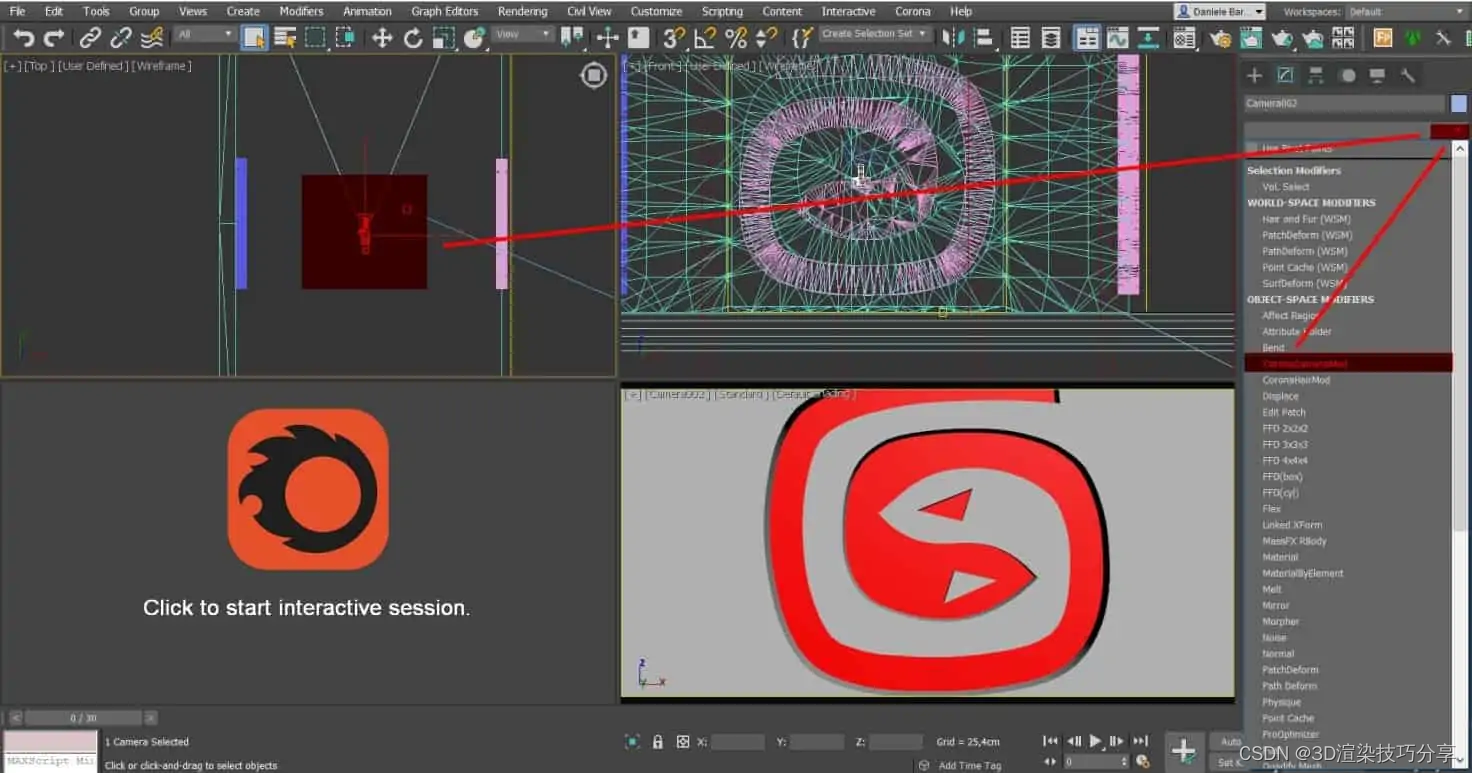Toggle the Spinner Snap icon

tap(767, 38)
